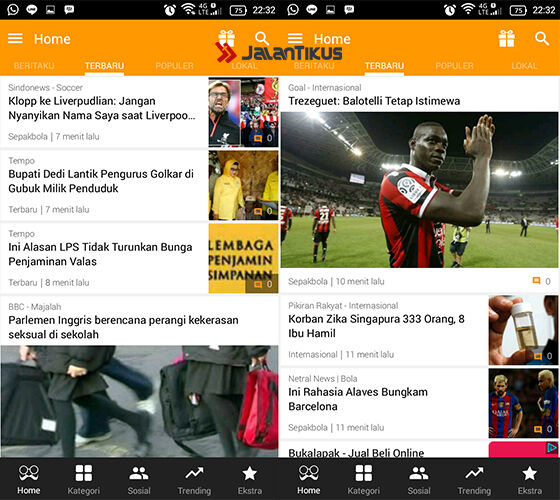Tap Lembaga Penjamin Simpanan thumbnail

coord(243,258)
